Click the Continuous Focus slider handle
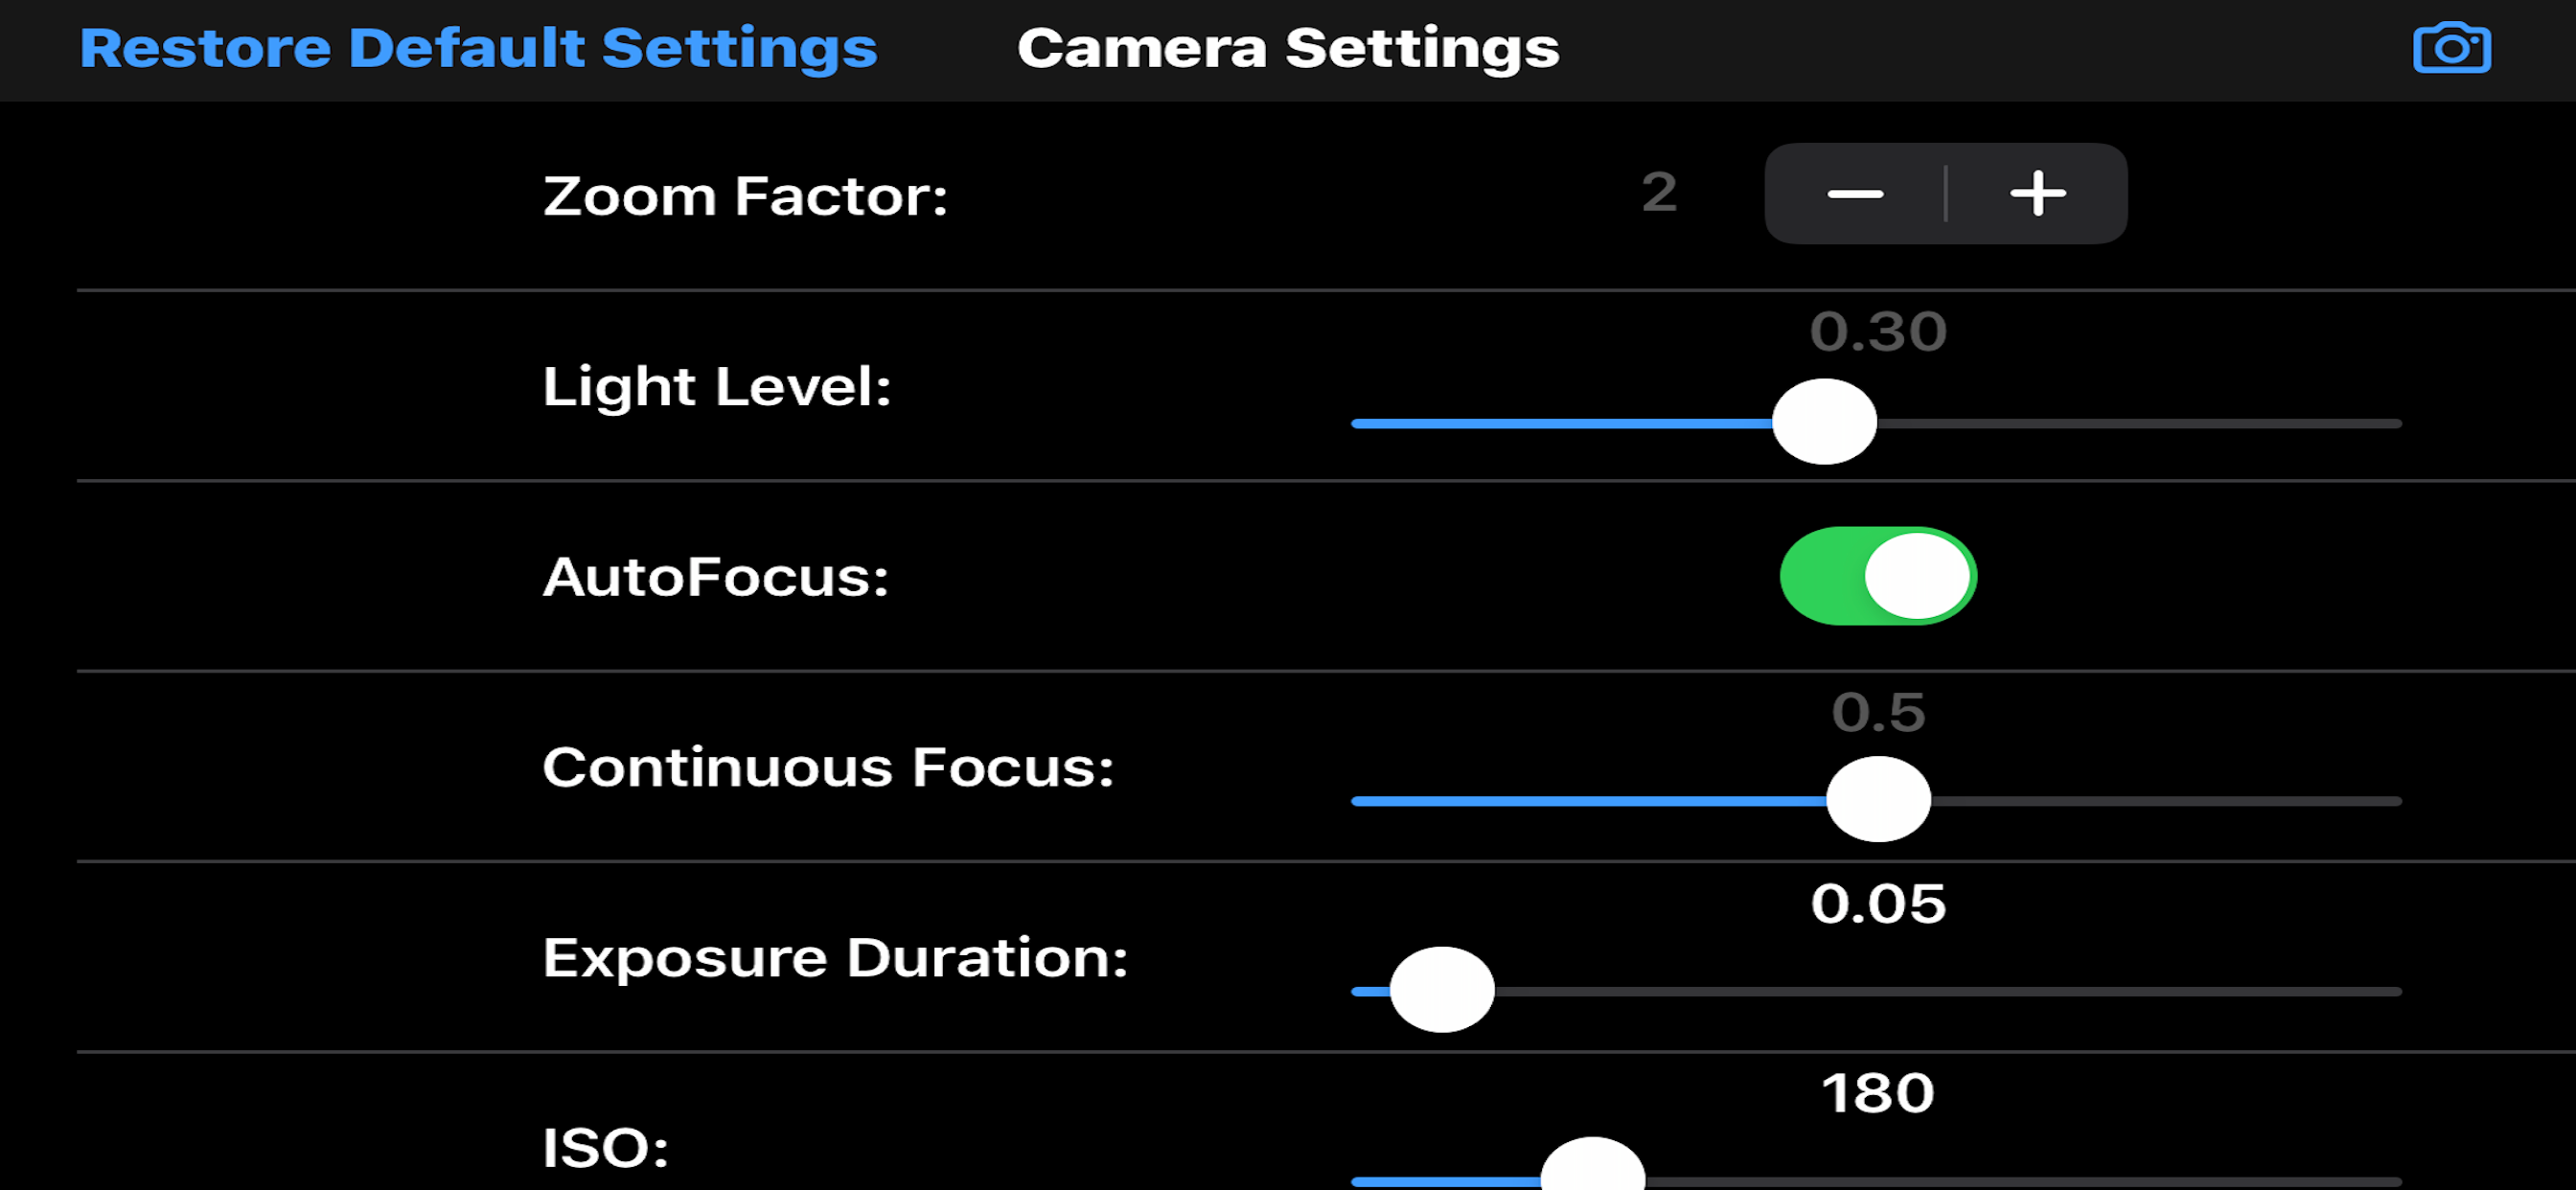The width and height of the screenshot is (2576, 1190). (1877, 800)
